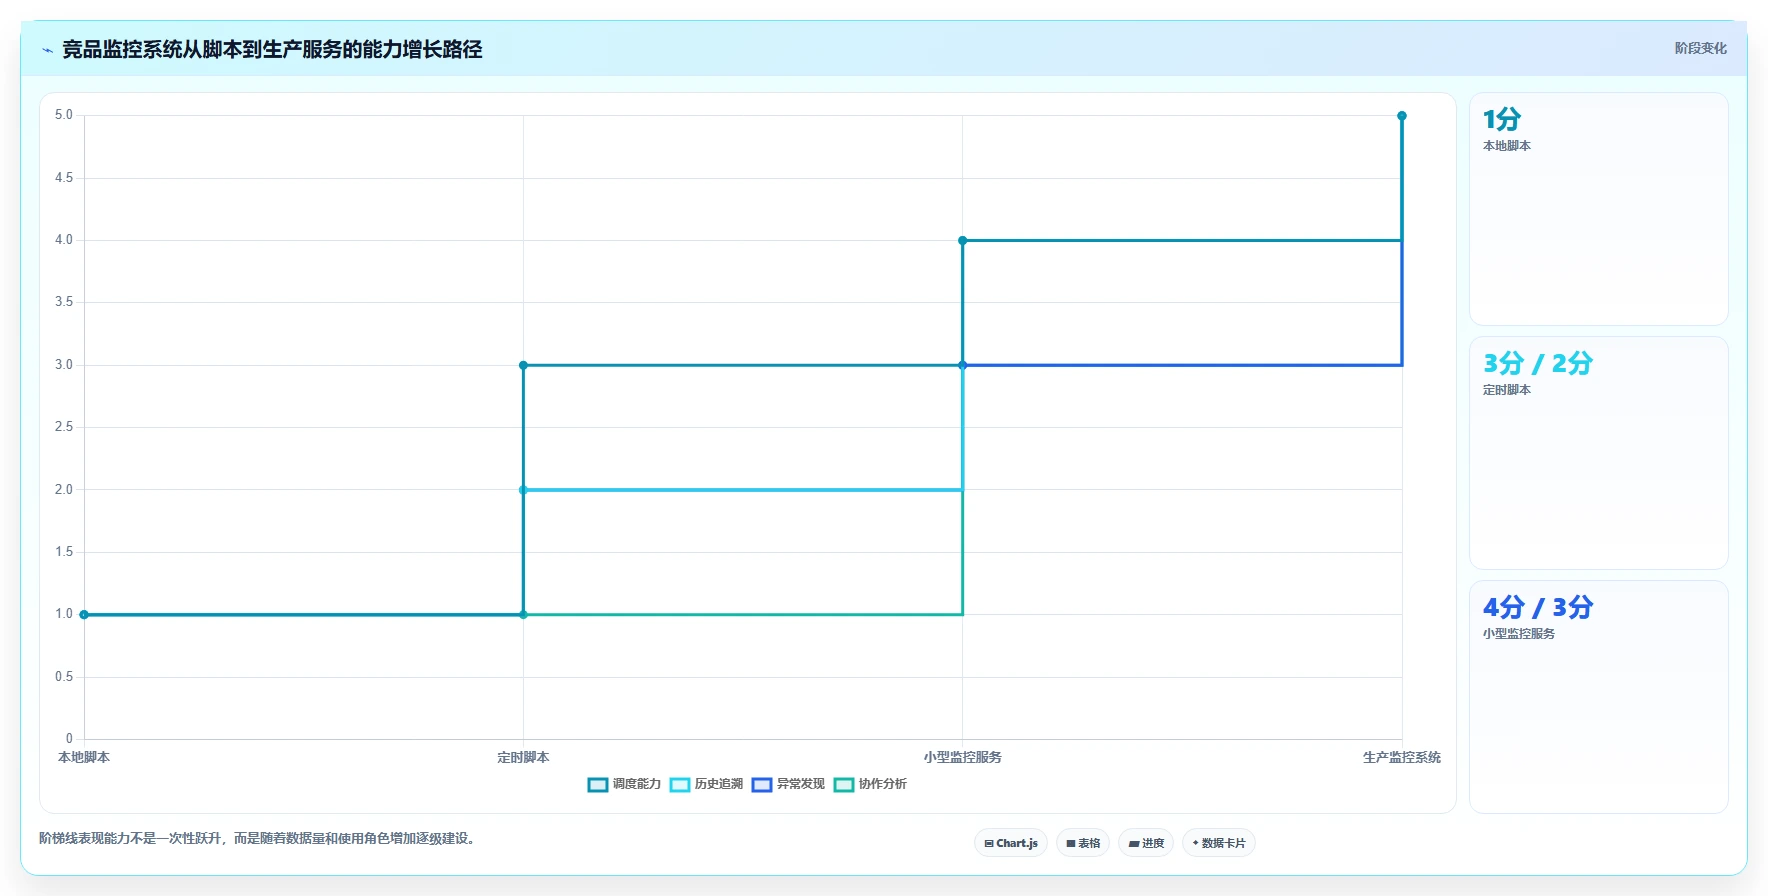Click the data point at 定时脚本 value 2.0

pyautogui.click(x=523, y=490)
